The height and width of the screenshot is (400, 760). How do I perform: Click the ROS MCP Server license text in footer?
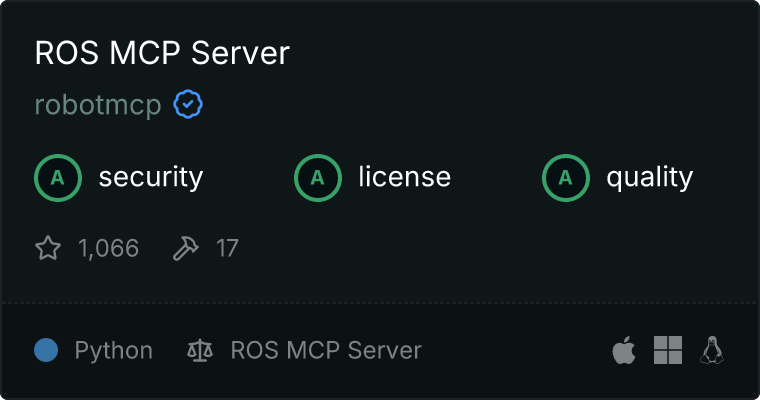(326, 351)
